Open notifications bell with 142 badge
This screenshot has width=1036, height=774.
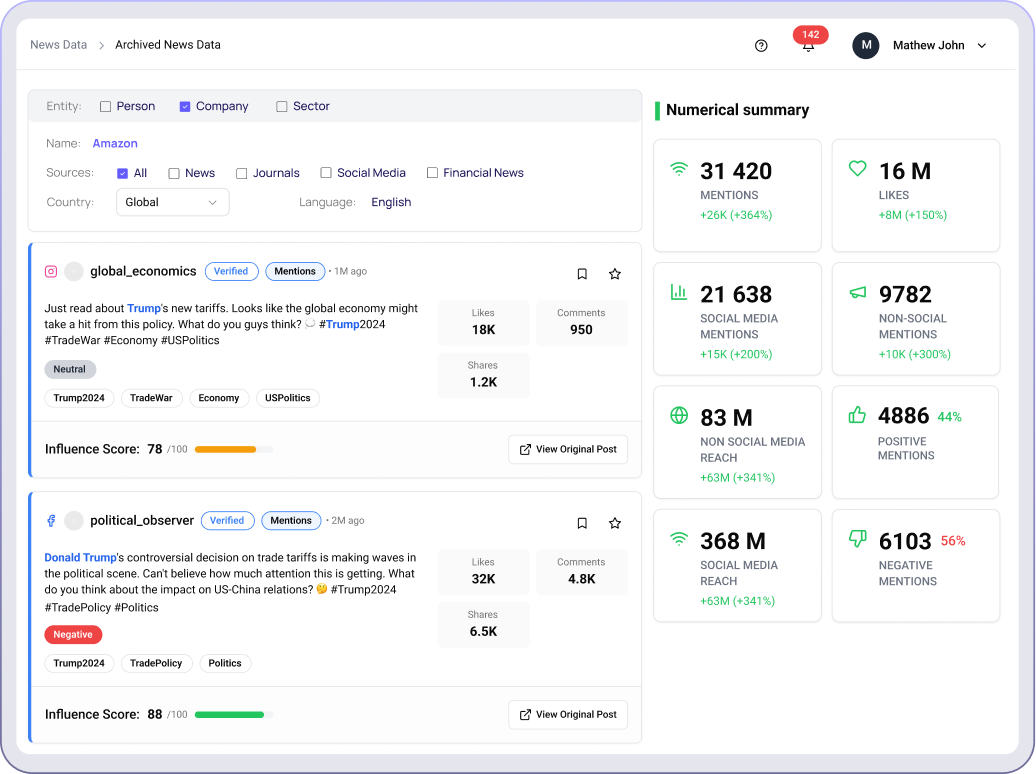tap(809, 41)
